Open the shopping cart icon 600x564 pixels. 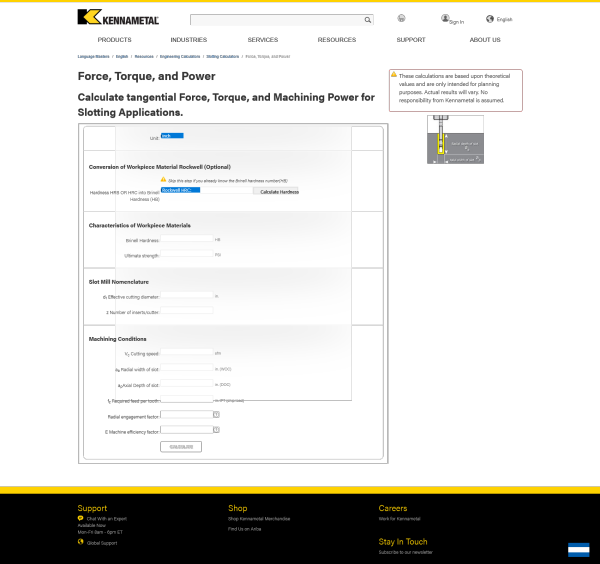(x=401, y=18)
